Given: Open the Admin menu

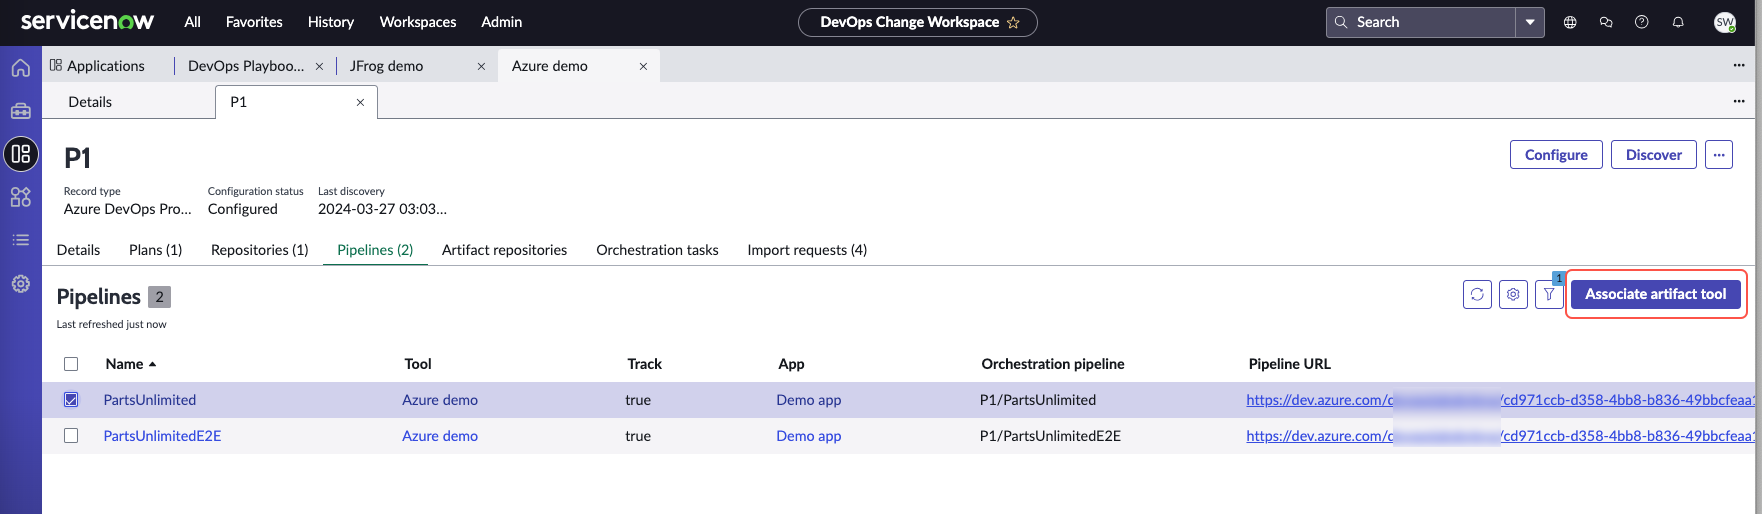Looking at the screenshot, I should pos(502,22).
